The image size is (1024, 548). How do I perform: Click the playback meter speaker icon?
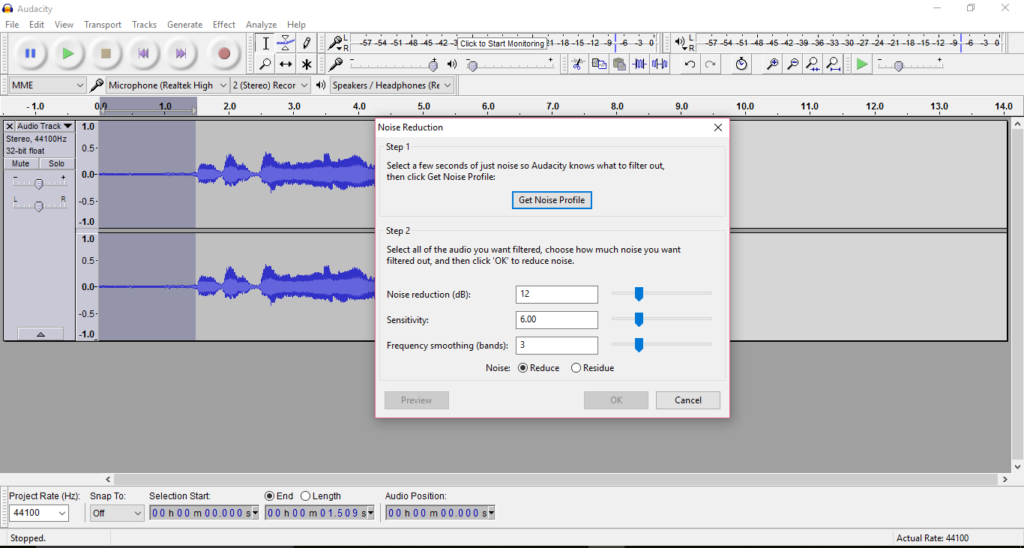[680, 43]
